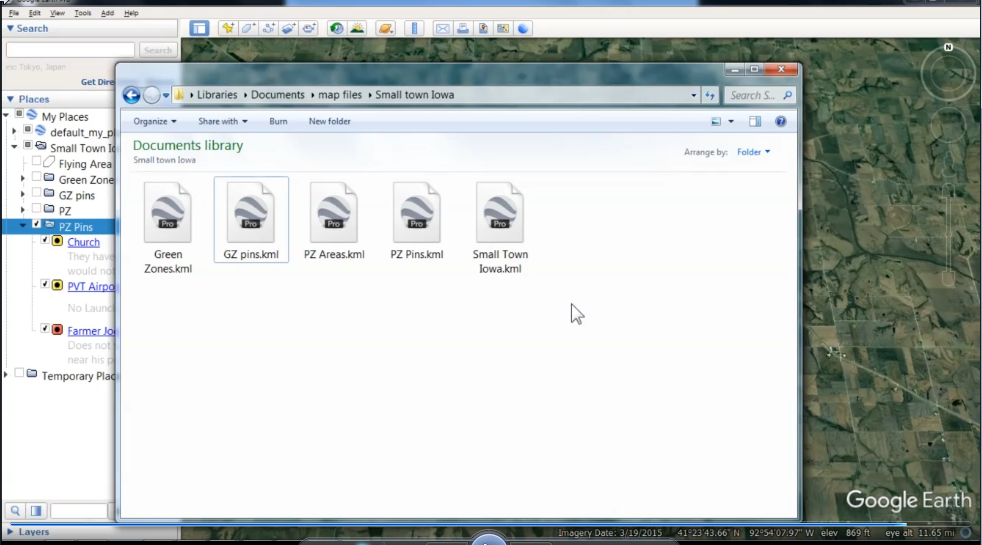Viewport: 982px width, 545px height.
Task: Click the PVT Airport placemark link
Action: [x=91, y=286]
